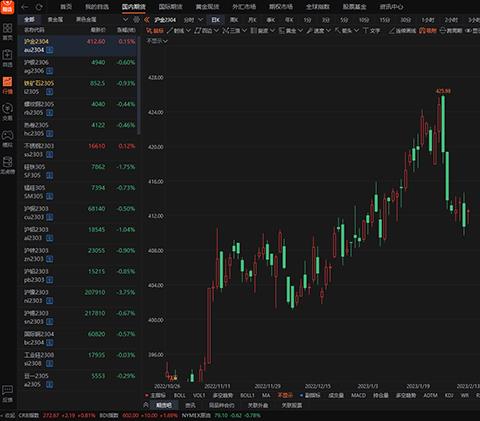Select the ni2303 contract row

point(78,296)
